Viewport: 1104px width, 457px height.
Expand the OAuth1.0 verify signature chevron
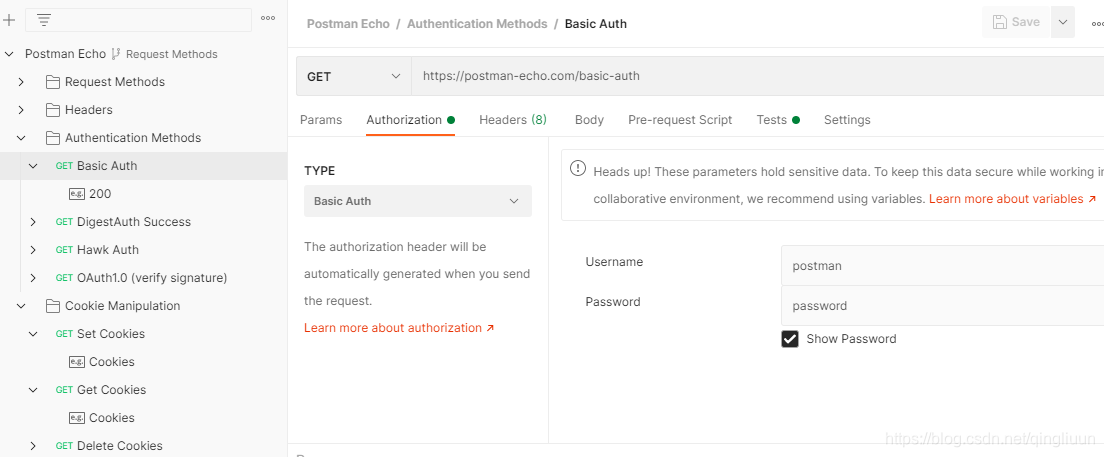pyautogui.click(x=33, y=278)
